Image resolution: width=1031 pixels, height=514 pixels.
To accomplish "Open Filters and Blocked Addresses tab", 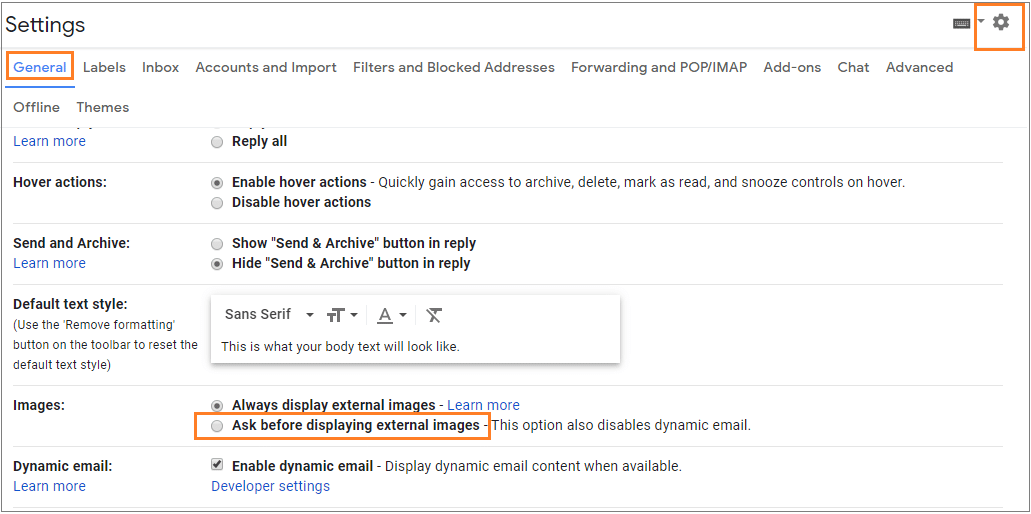I will click(x=454, y=67).
